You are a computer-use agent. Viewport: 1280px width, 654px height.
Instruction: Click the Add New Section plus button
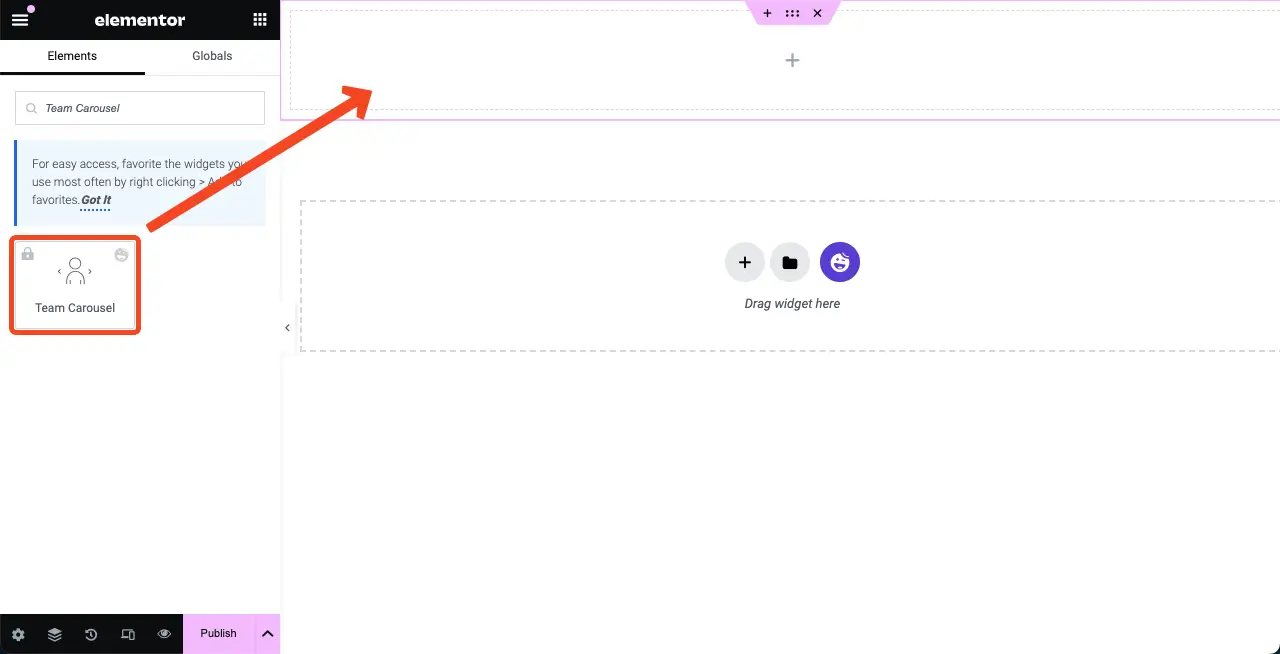click(745, 262)
